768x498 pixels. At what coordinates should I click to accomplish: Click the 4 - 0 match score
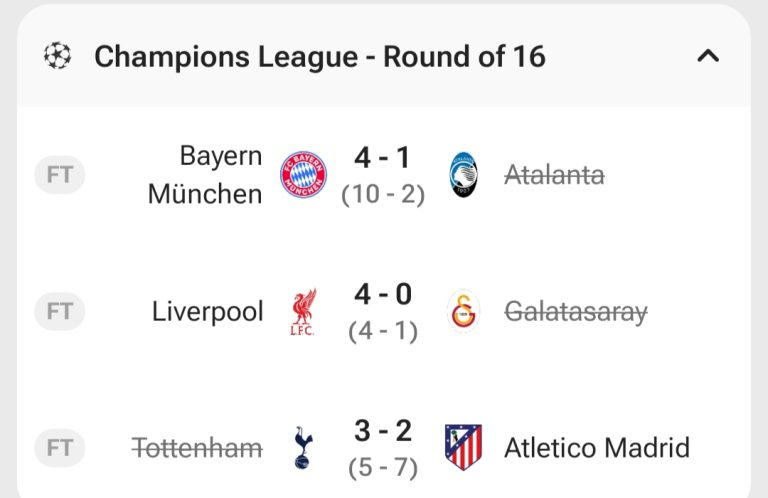[x=383, y=296]
